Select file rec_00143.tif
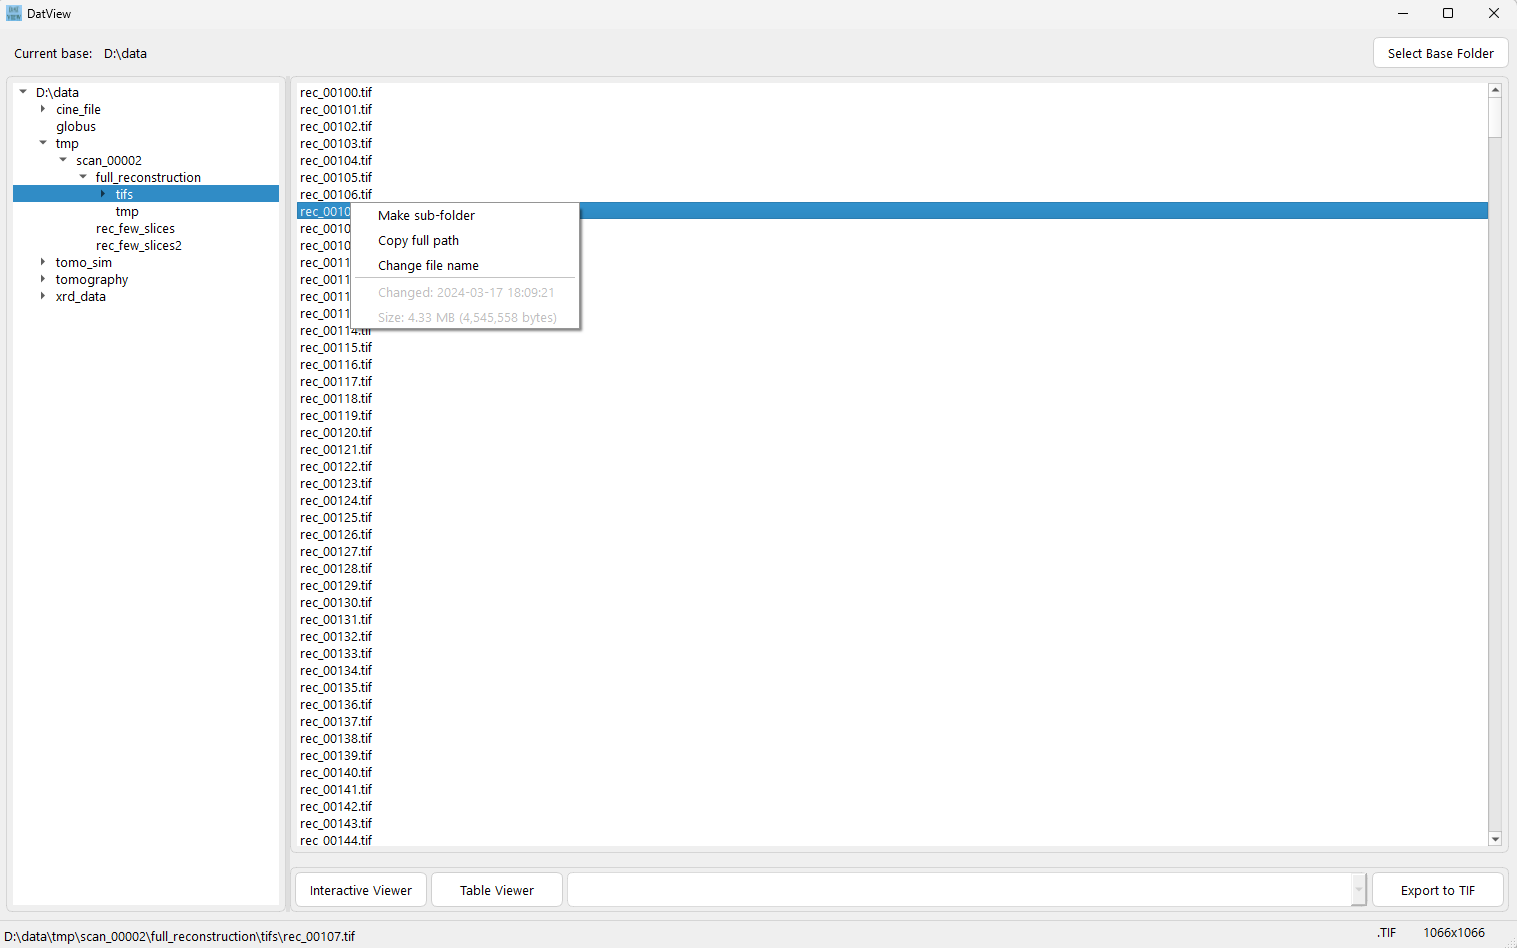The height and width of the screenshot is (948, 1517). (x=336, y=823)
